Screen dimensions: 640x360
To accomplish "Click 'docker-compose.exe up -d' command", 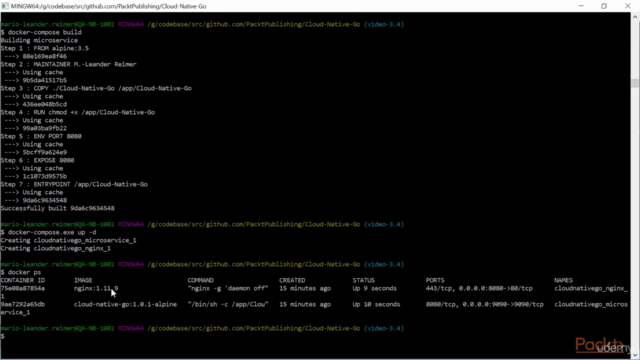I will pyautogui.click(x=48, y=232).
